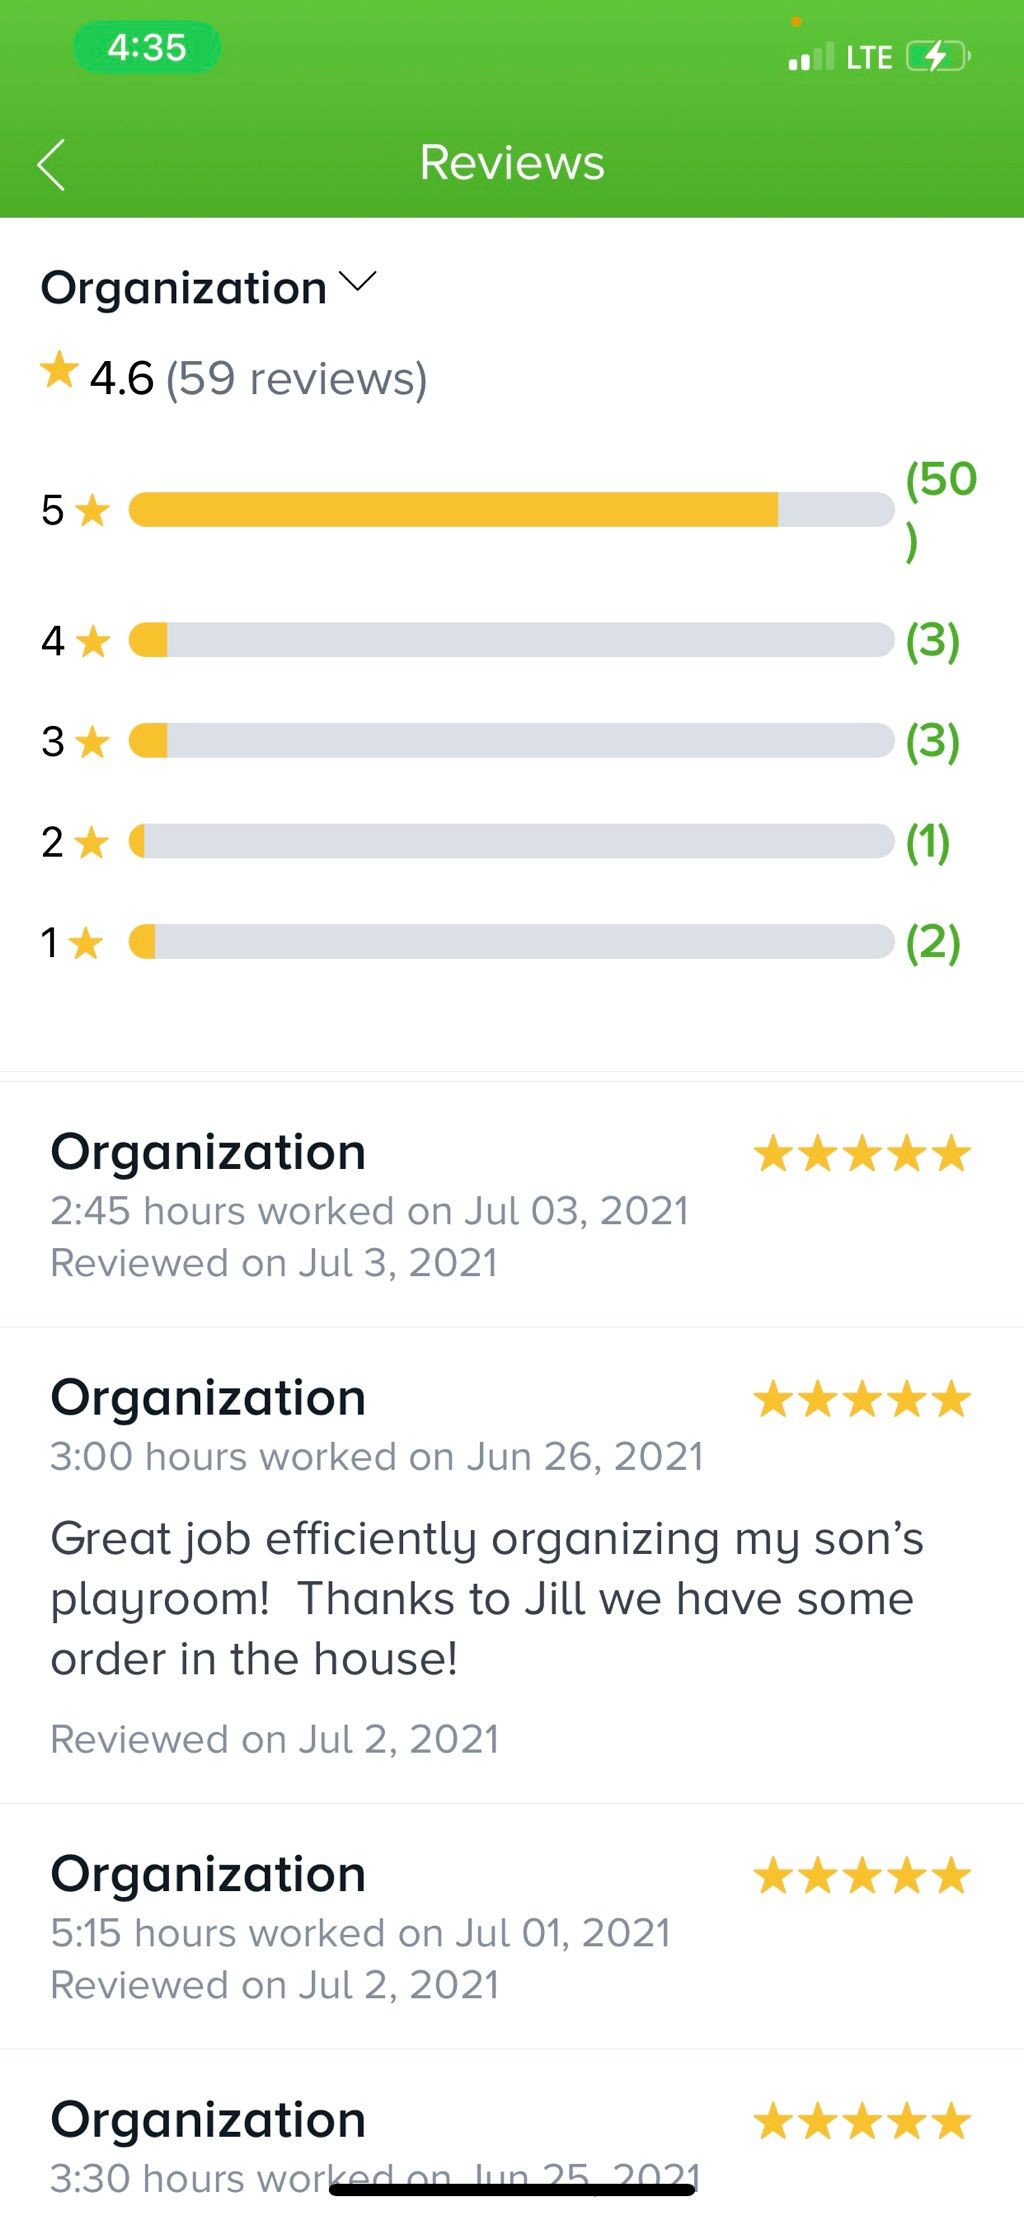Expand the Organization category dropdown chevron
The height and width of the screenshot is (2216, 1024).
357,281
